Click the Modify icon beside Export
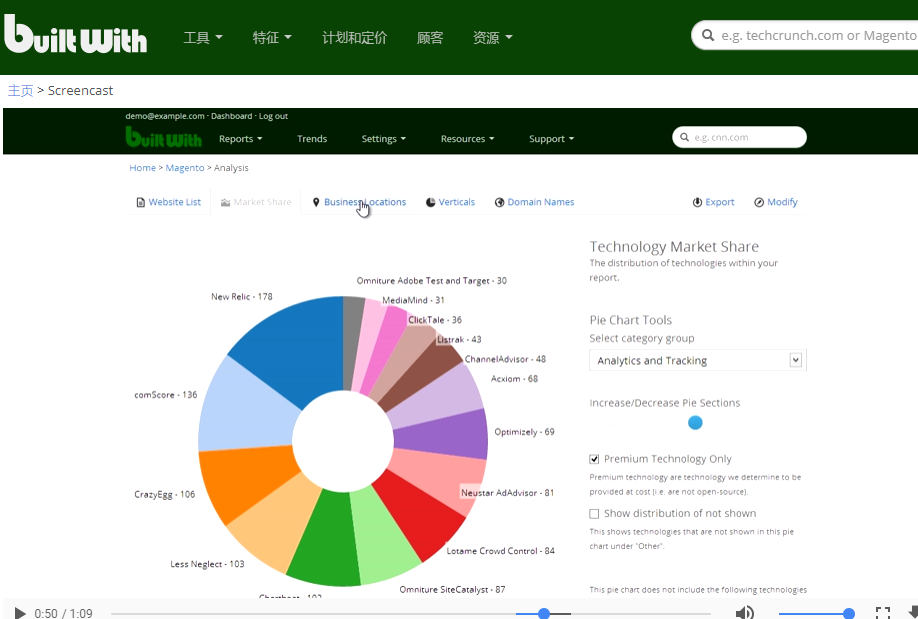 [759, 202]
